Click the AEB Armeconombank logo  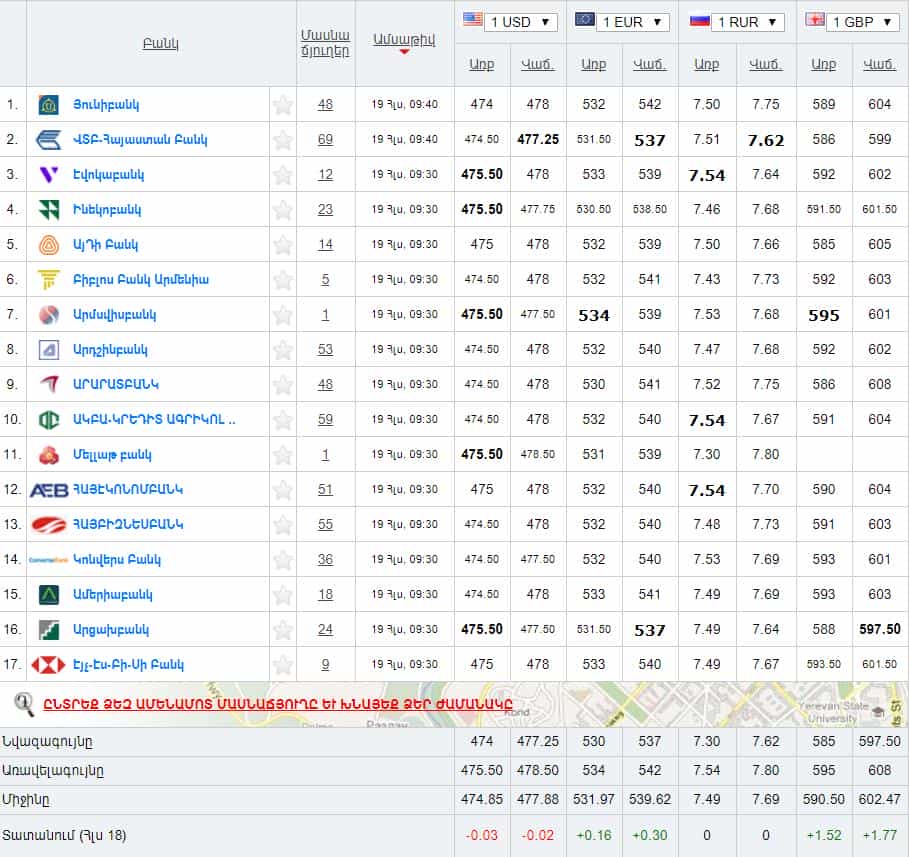tap(48, 490)
